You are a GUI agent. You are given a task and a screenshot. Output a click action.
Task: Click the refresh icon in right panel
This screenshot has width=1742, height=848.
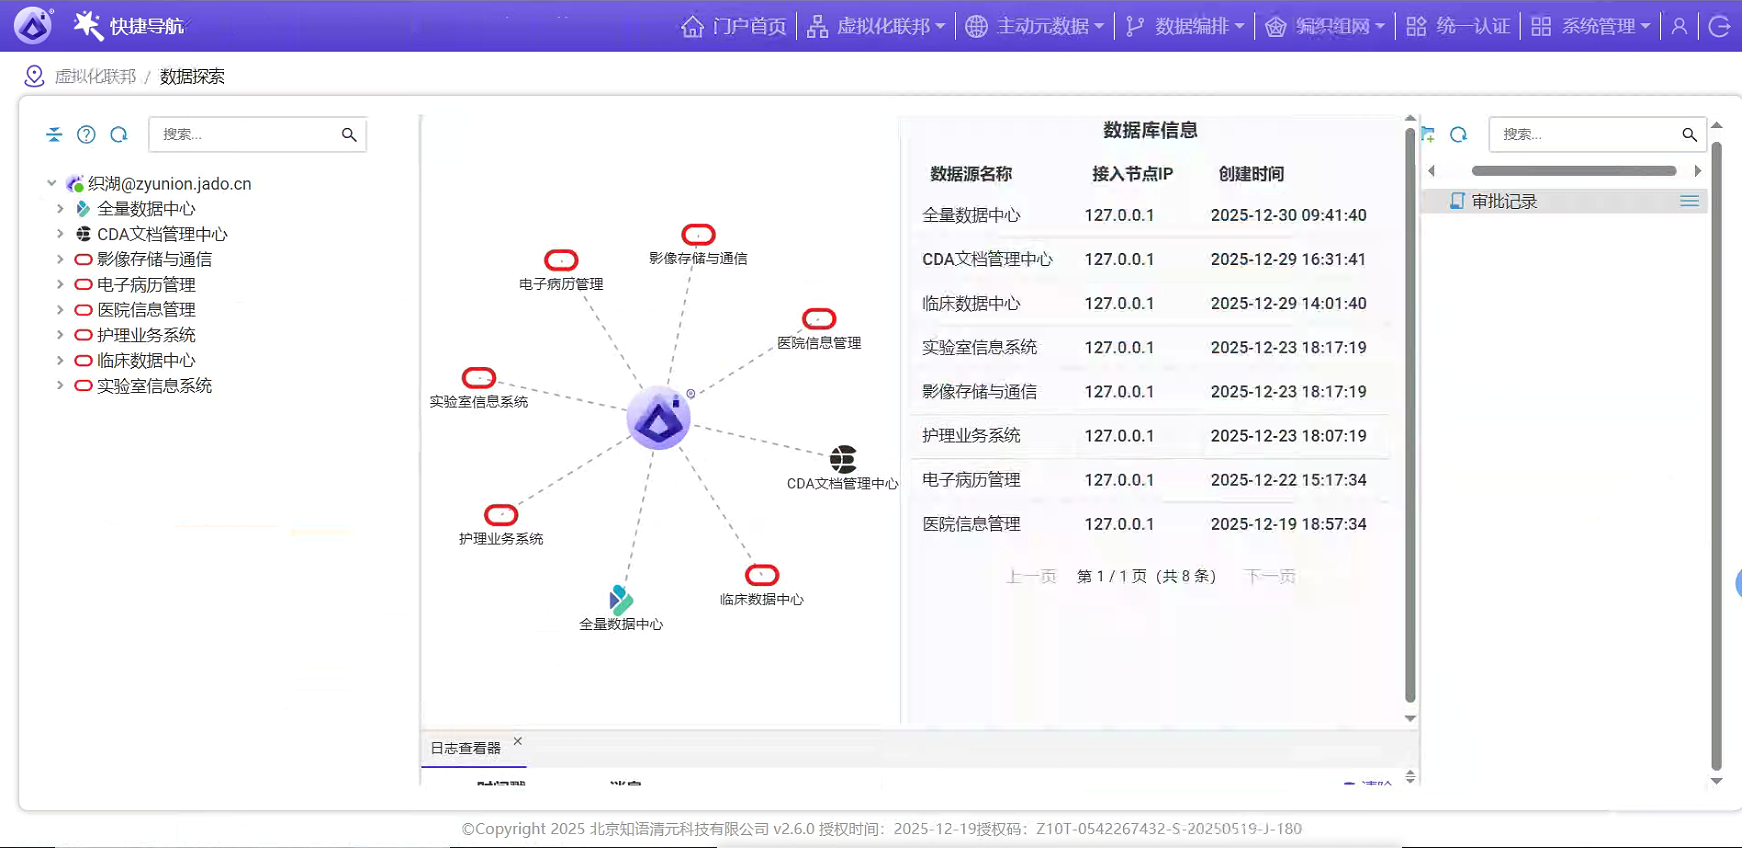pos(1459,134)
